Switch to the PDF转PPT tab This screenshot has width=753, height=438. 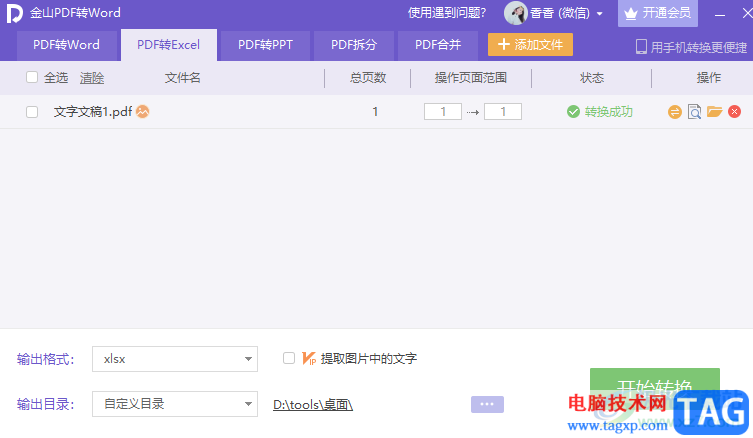pyautogui.click(x=265, y=45)
